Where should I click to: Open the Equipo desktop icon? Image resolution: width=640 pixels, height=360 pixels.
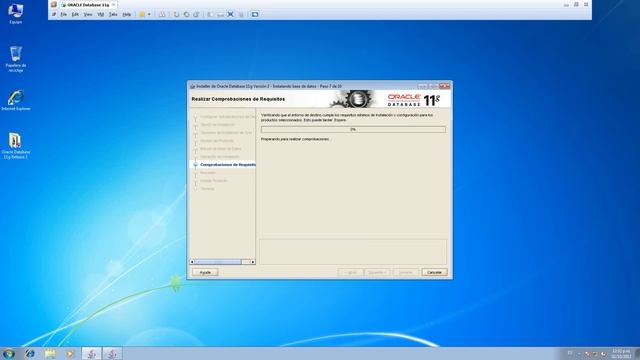pyautogui.click(x=16, y=13)
